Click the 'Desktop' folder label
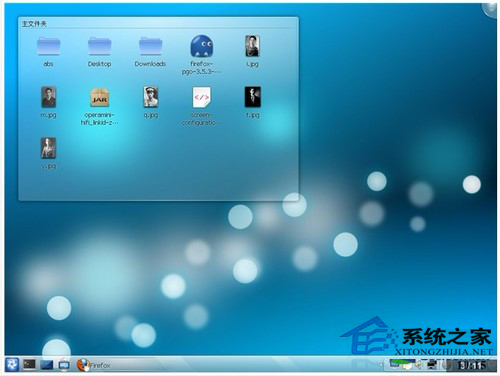500x376 pixels. [x=99, y=64]
